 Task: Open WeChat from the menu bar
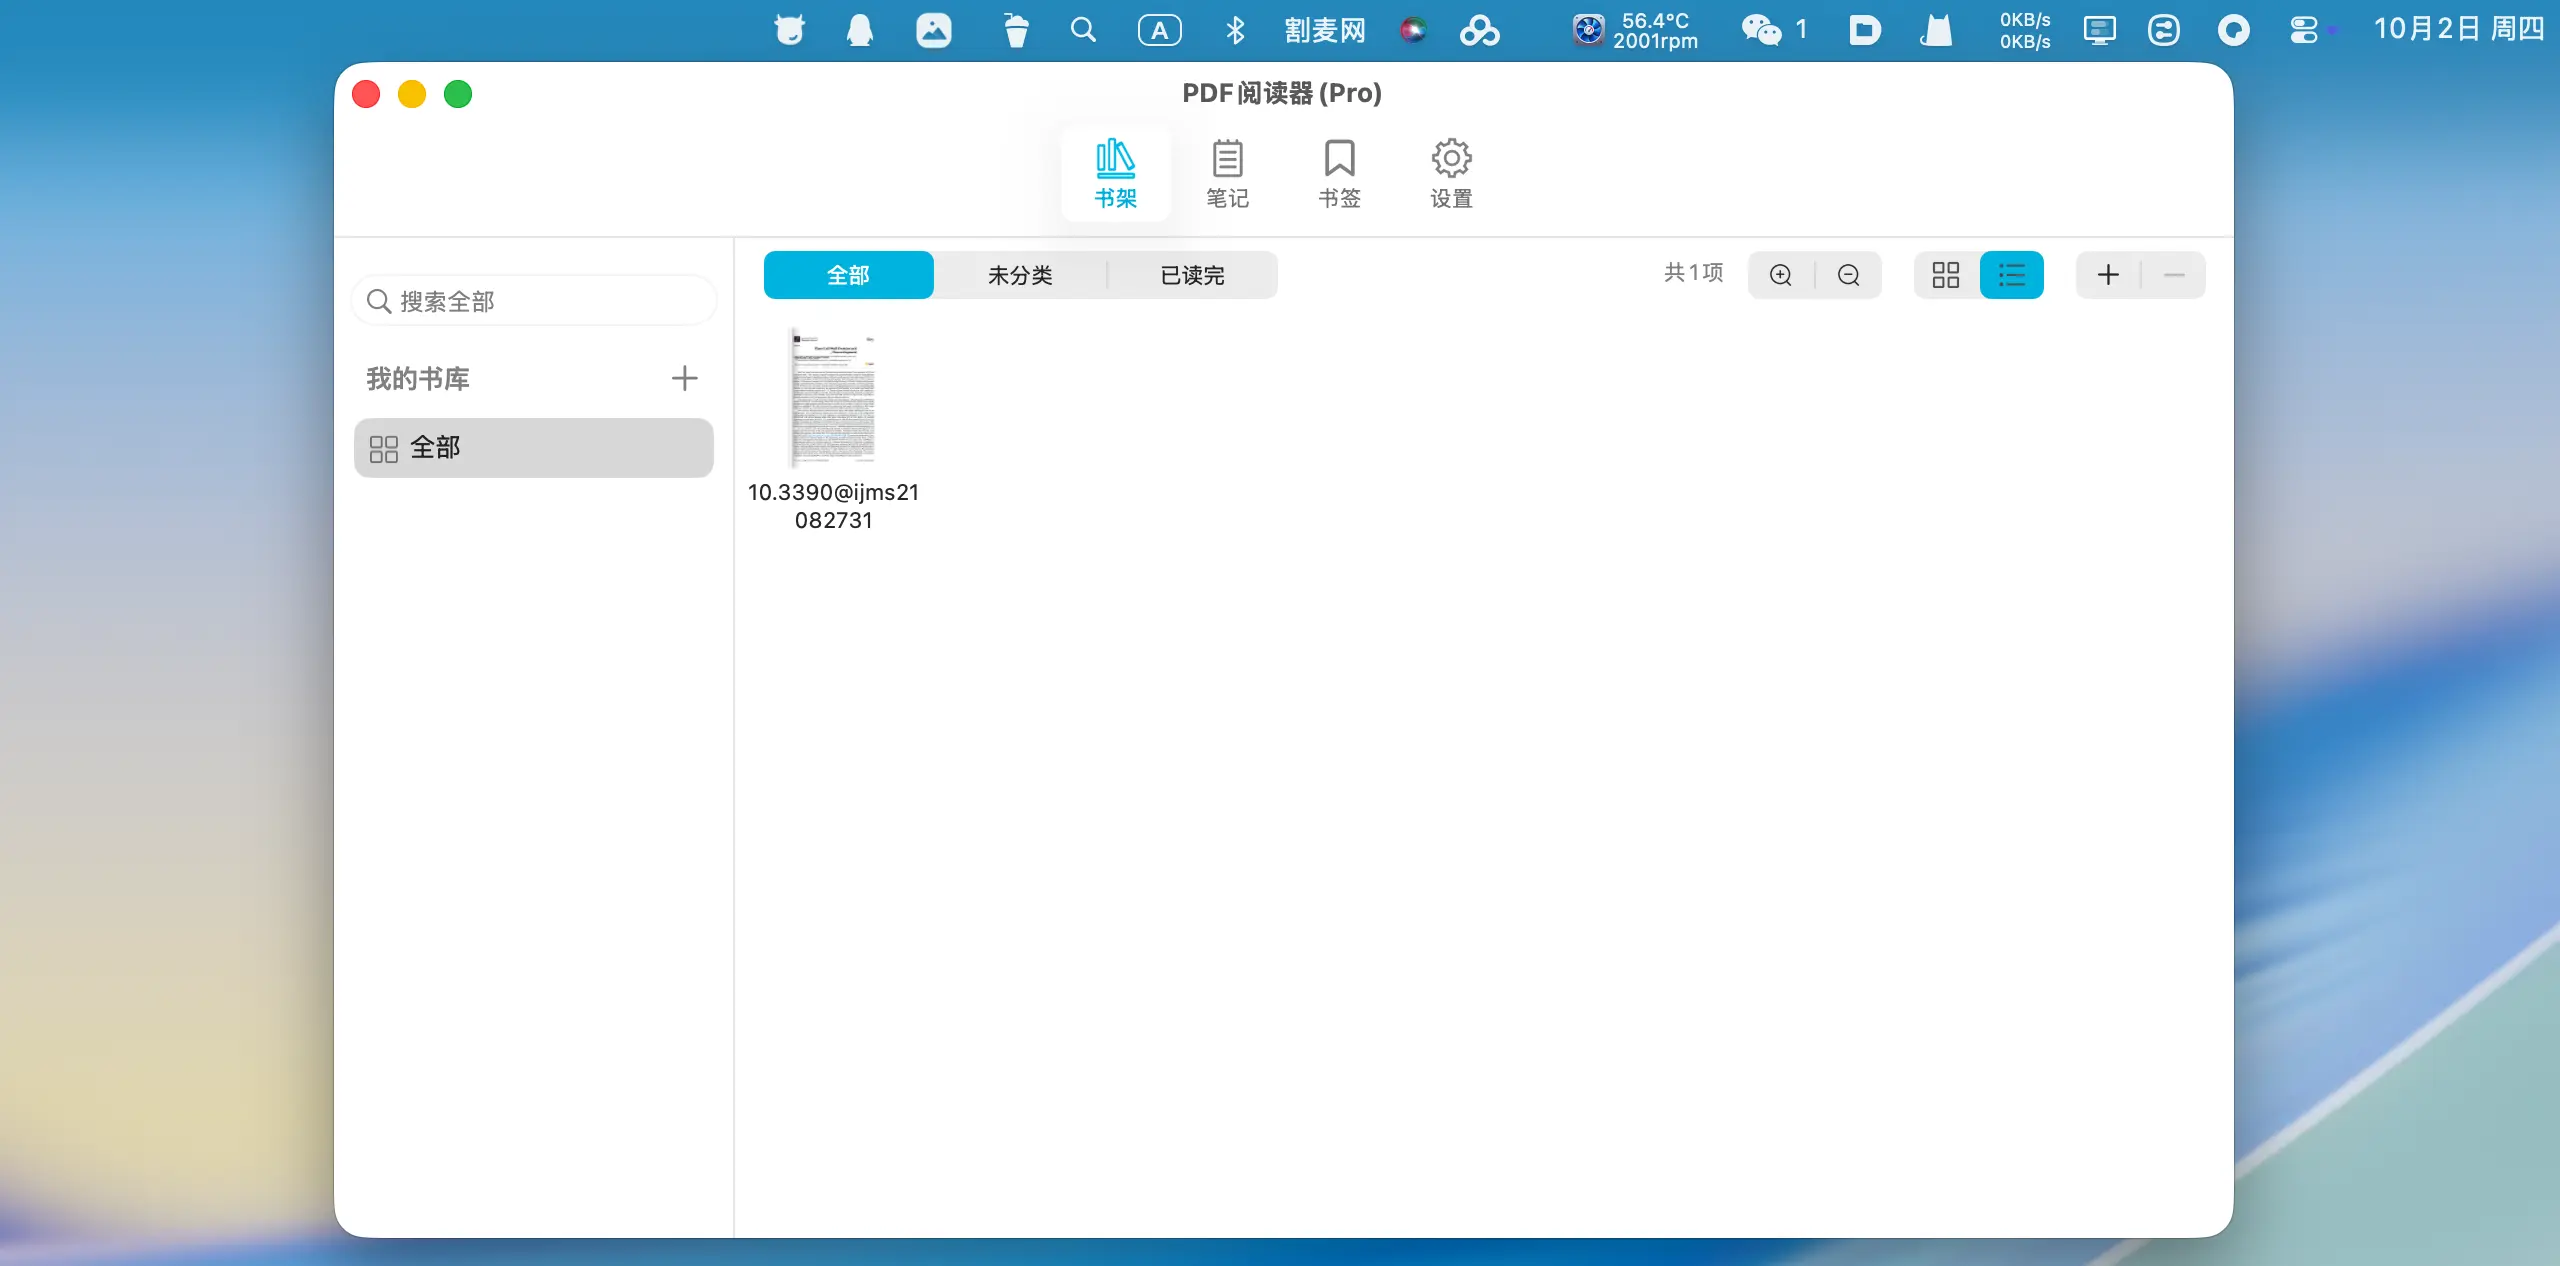point(1762,30)
